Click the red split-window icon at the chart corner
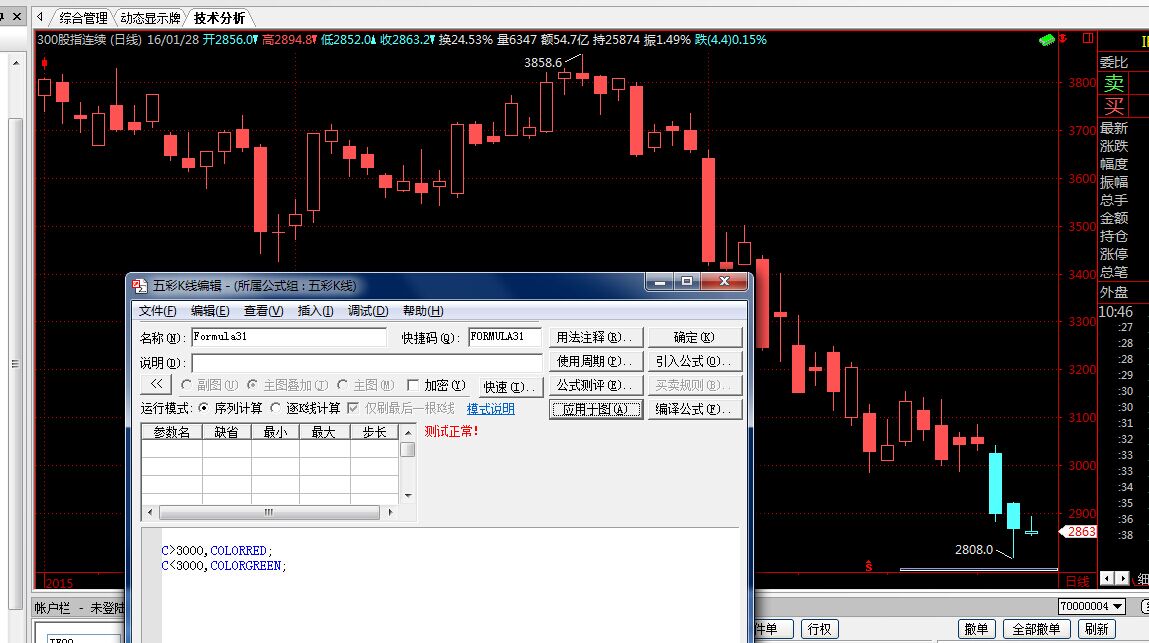The image size is (1149, 643). coord(1088,38)
